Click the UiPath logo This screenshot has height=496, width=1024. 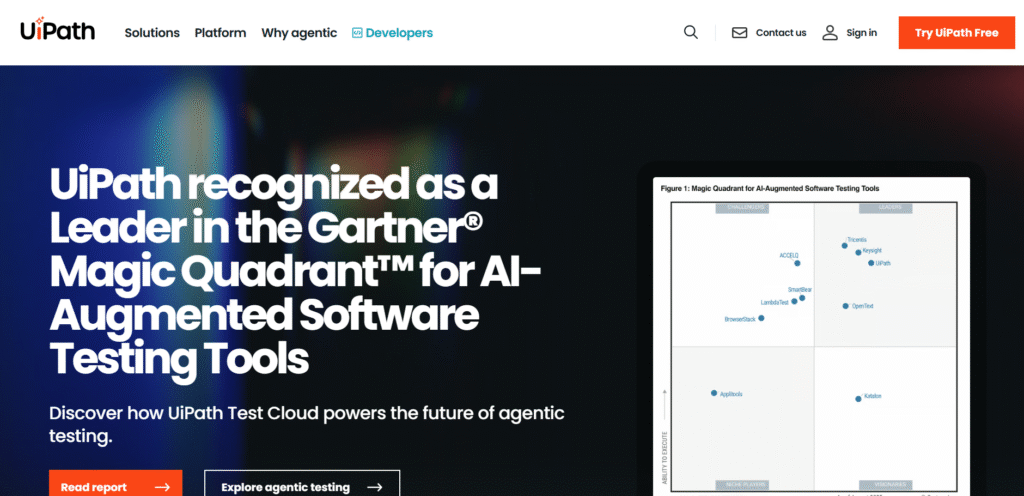[x=57, y=32]
